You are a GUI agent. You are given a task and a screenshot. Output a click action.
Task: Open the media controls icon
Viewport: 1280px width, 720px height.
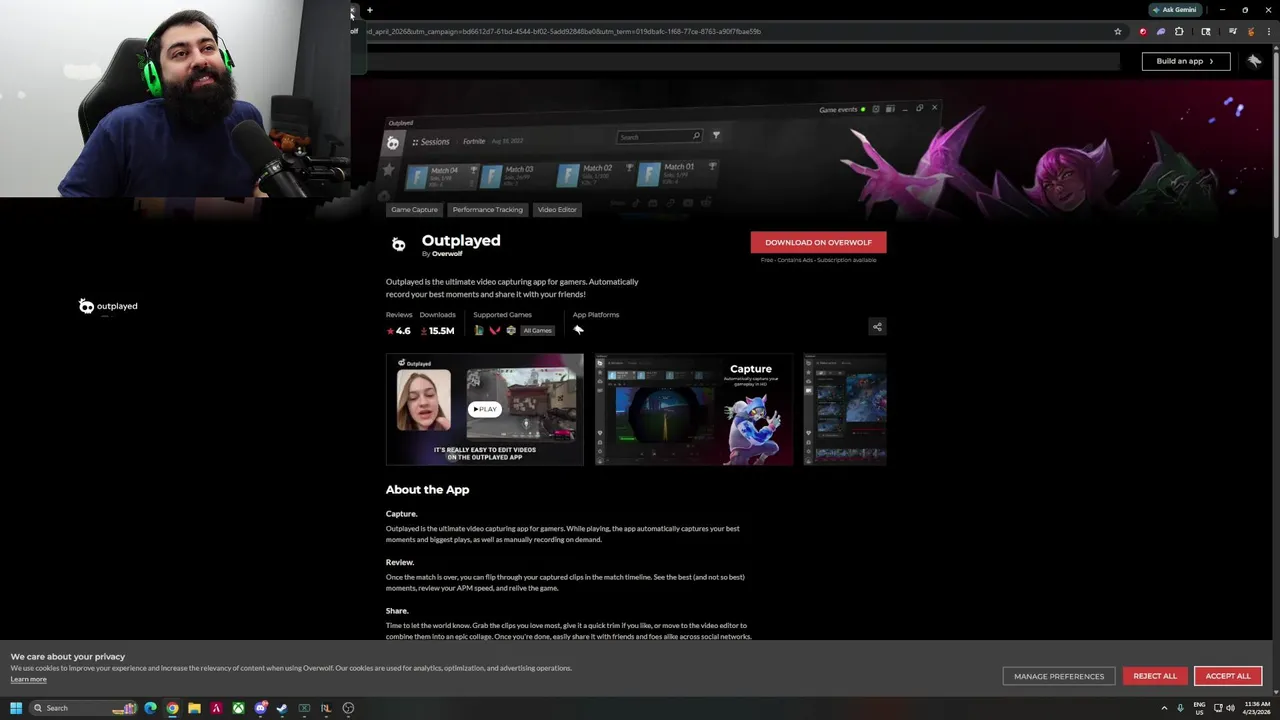1233,31
